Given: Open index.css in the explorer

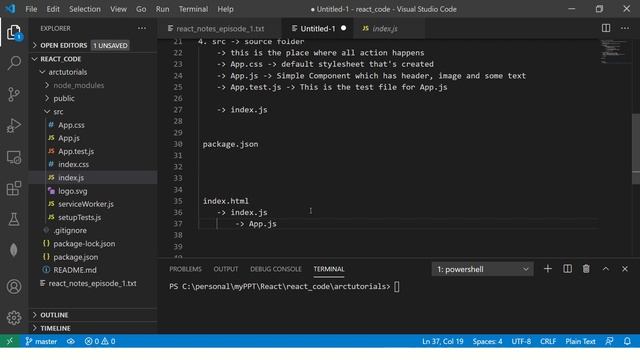Looking at the screenshot, I should coord(93,164).
